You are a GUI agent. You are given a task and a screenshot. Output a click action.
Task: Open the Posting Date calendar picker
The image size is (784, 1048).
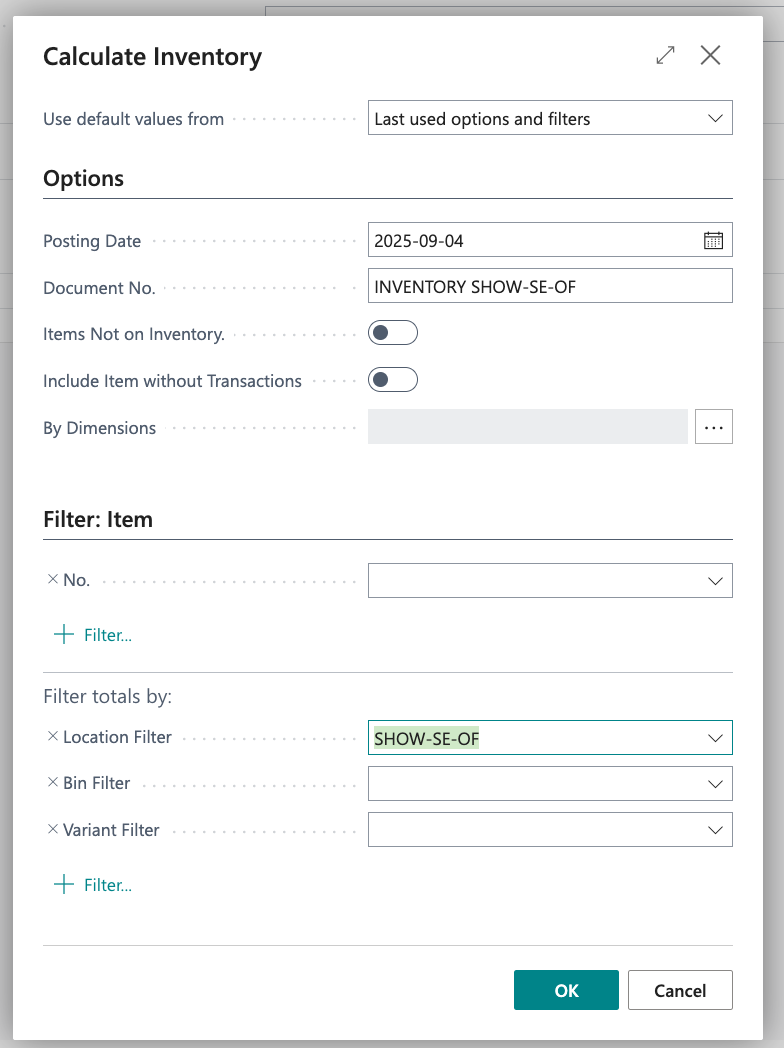click(x=713, y=240)
